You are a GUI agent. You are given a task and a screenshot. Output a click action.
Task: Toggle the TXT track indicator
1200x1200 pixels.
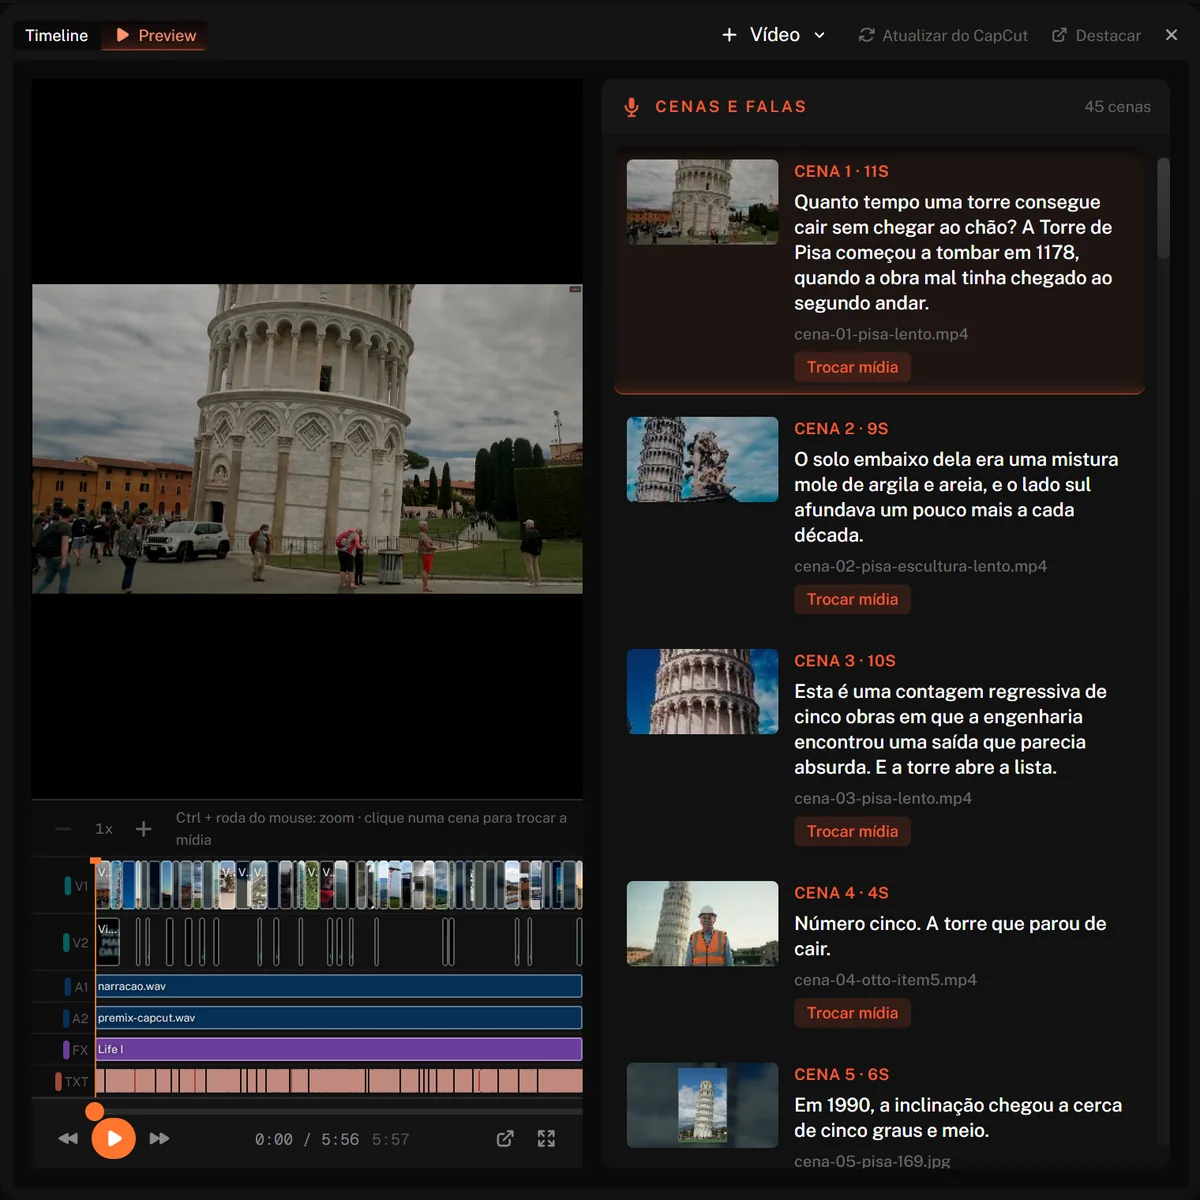click(58, 1082)
